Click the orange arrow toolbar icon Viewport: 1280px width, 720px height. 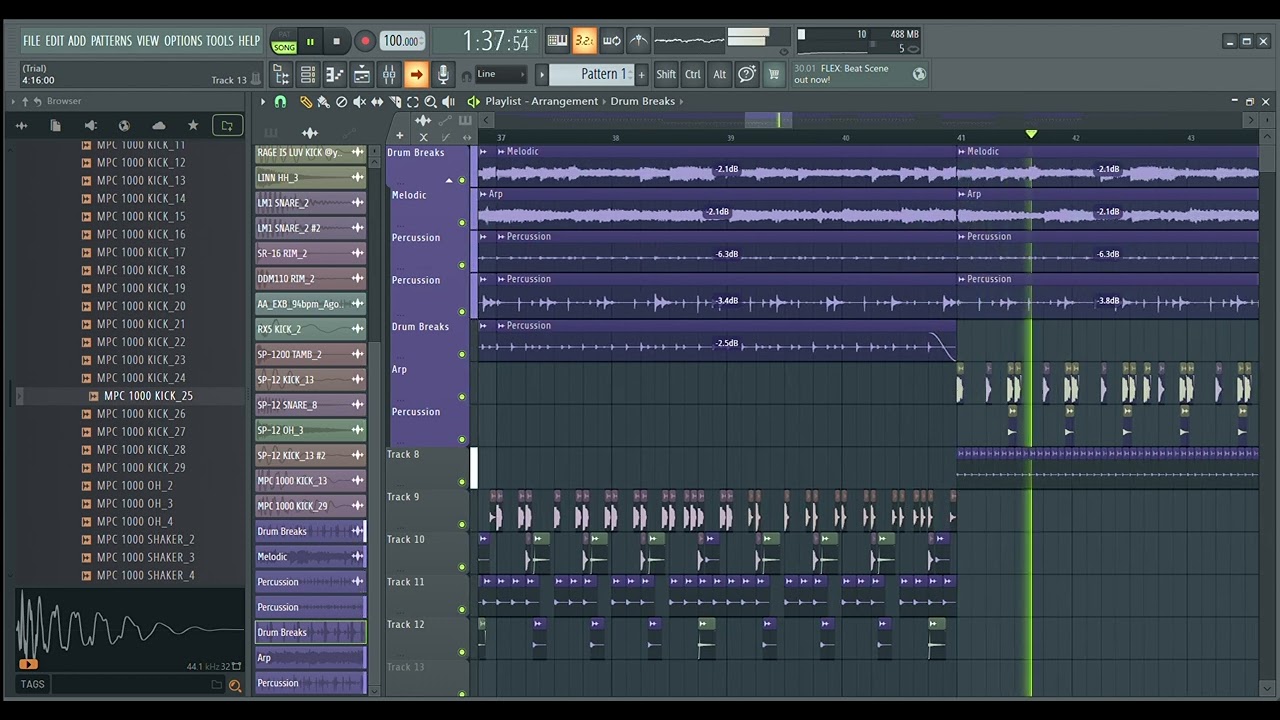coord(416,74)
